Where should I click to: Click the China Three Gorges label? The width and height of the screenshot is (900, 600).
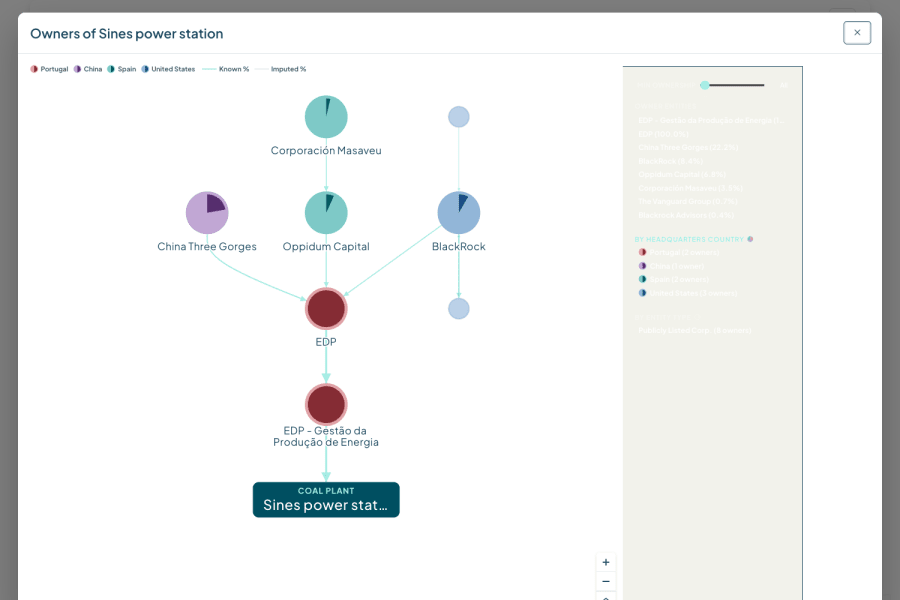point(207,246)
